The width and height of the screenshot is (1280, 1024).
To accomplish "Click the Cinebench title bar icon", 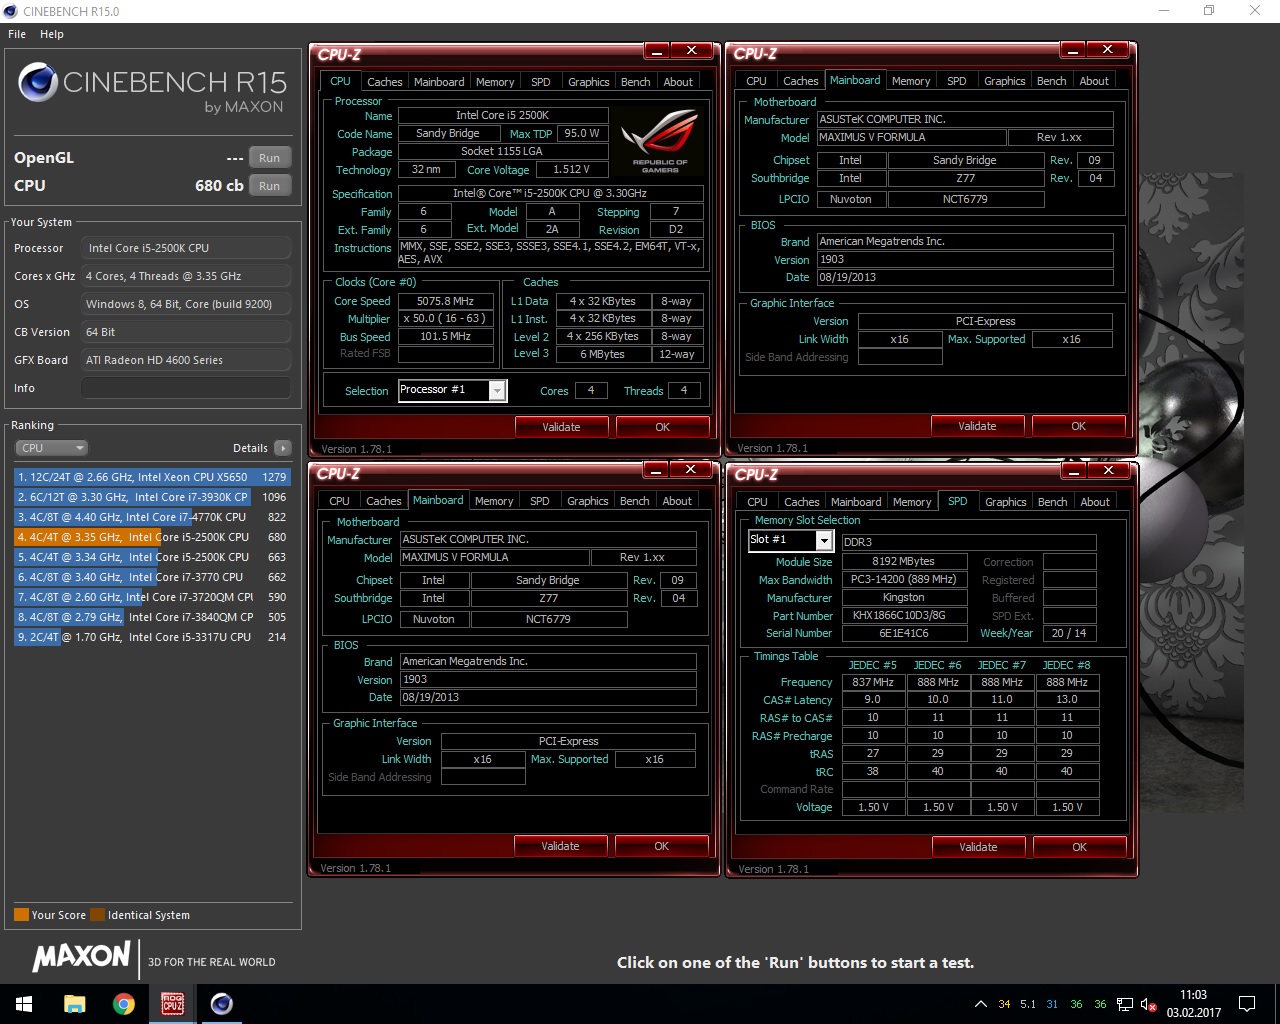I will [x=11, y=11].
